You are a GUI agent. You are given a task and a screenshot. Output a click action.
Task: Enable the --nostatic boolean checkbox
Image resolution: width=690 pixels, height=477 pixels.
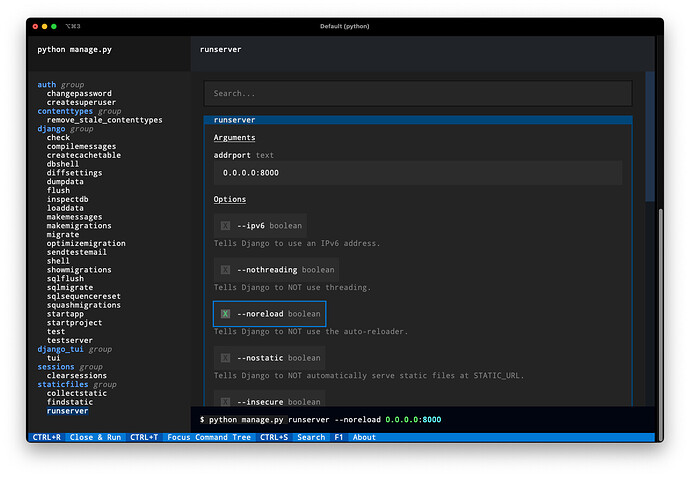click(225, 358)
